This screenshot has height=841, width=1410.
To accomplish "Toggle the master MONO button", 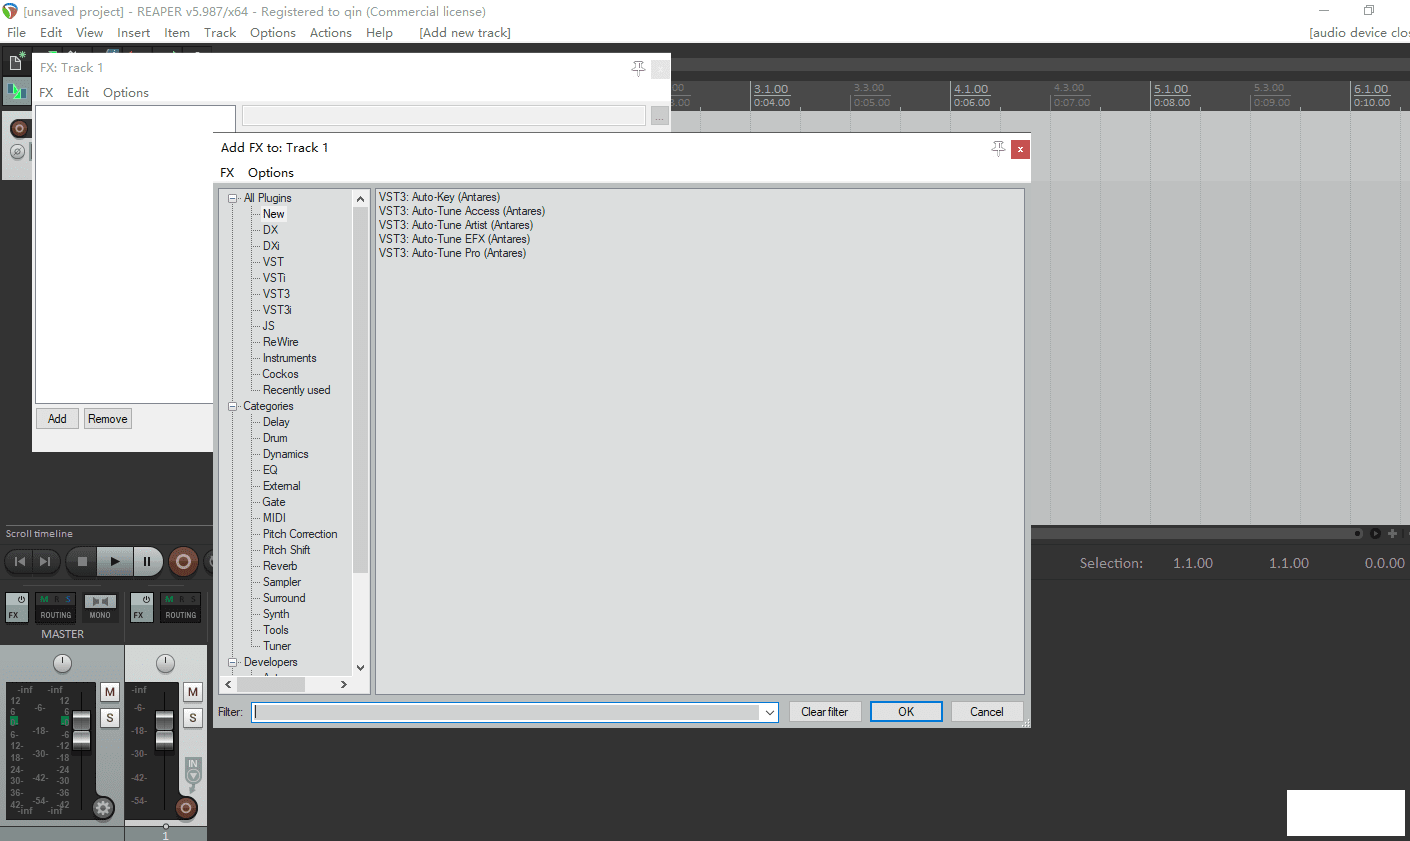I will coord(100,607).
